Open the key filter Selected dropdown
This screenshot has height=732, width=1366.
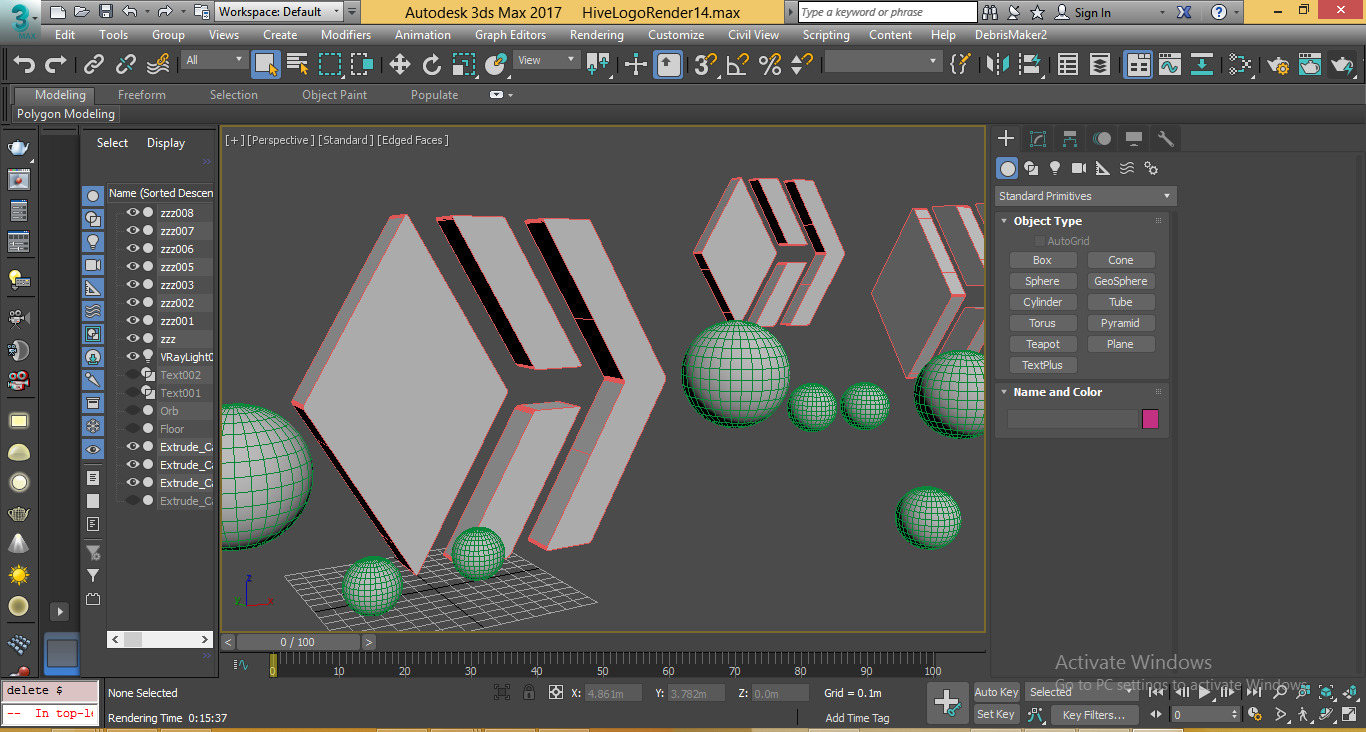pos(1081,692)
